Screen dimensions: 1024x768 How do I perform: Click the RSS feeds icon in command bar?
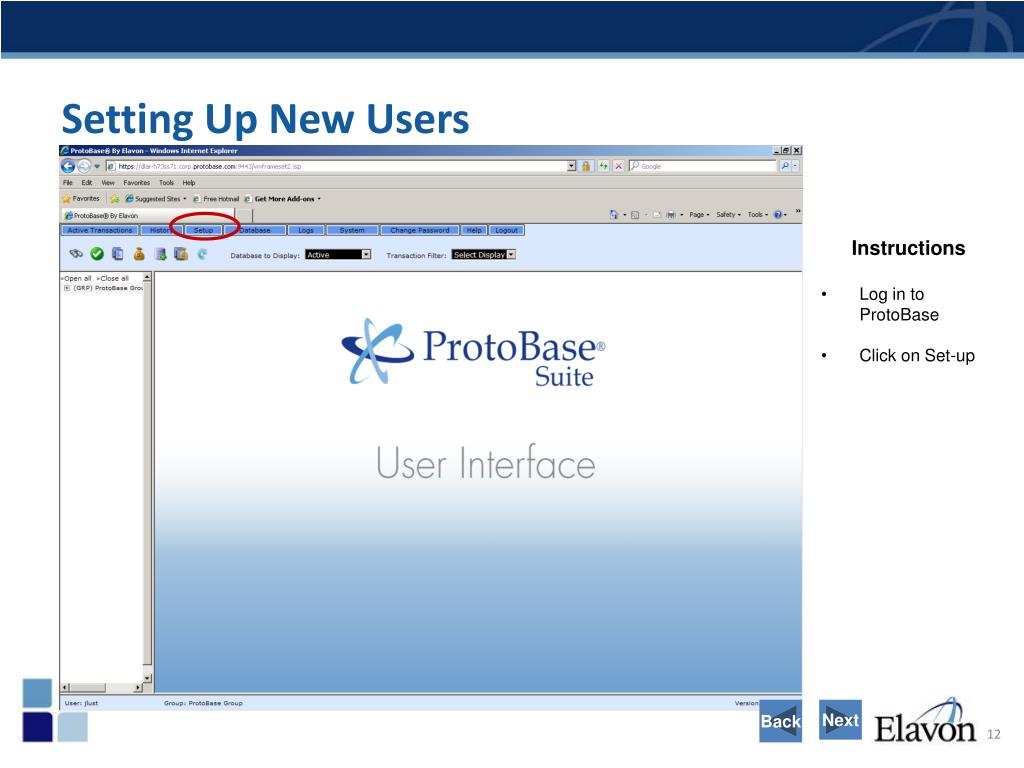tap(635, 214)
